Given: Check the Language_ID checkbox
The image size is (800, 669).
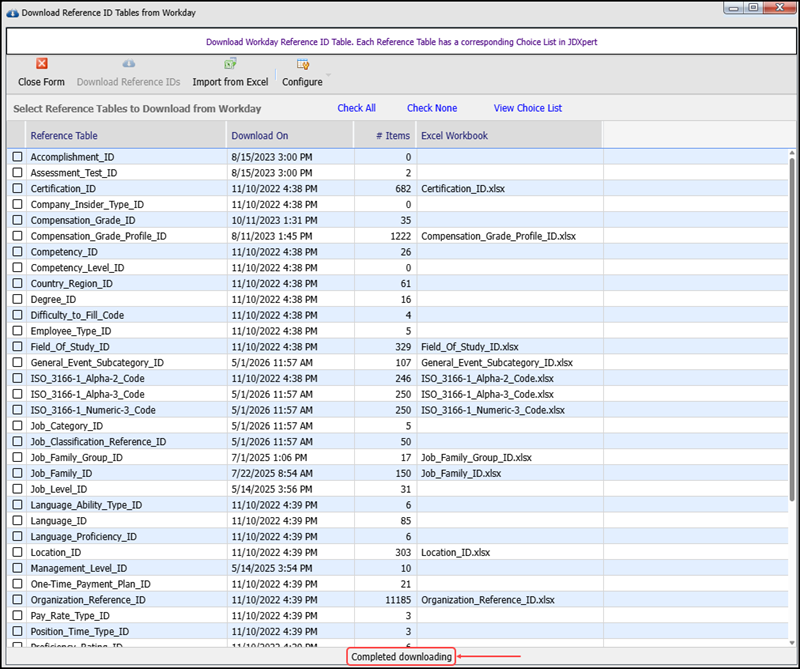Looking at the screenshot, I should pyautogui.click(x=17, y=521).
